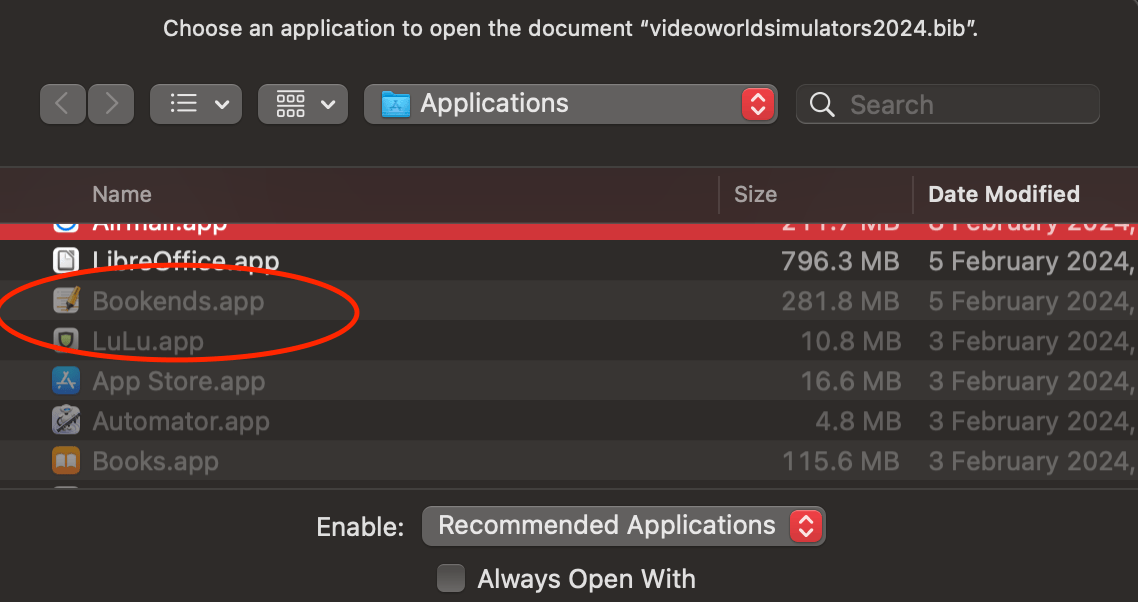1138x602 pixels.
Task: Toggle the Always Open With checkbox
Action: [x=451, y=579]
